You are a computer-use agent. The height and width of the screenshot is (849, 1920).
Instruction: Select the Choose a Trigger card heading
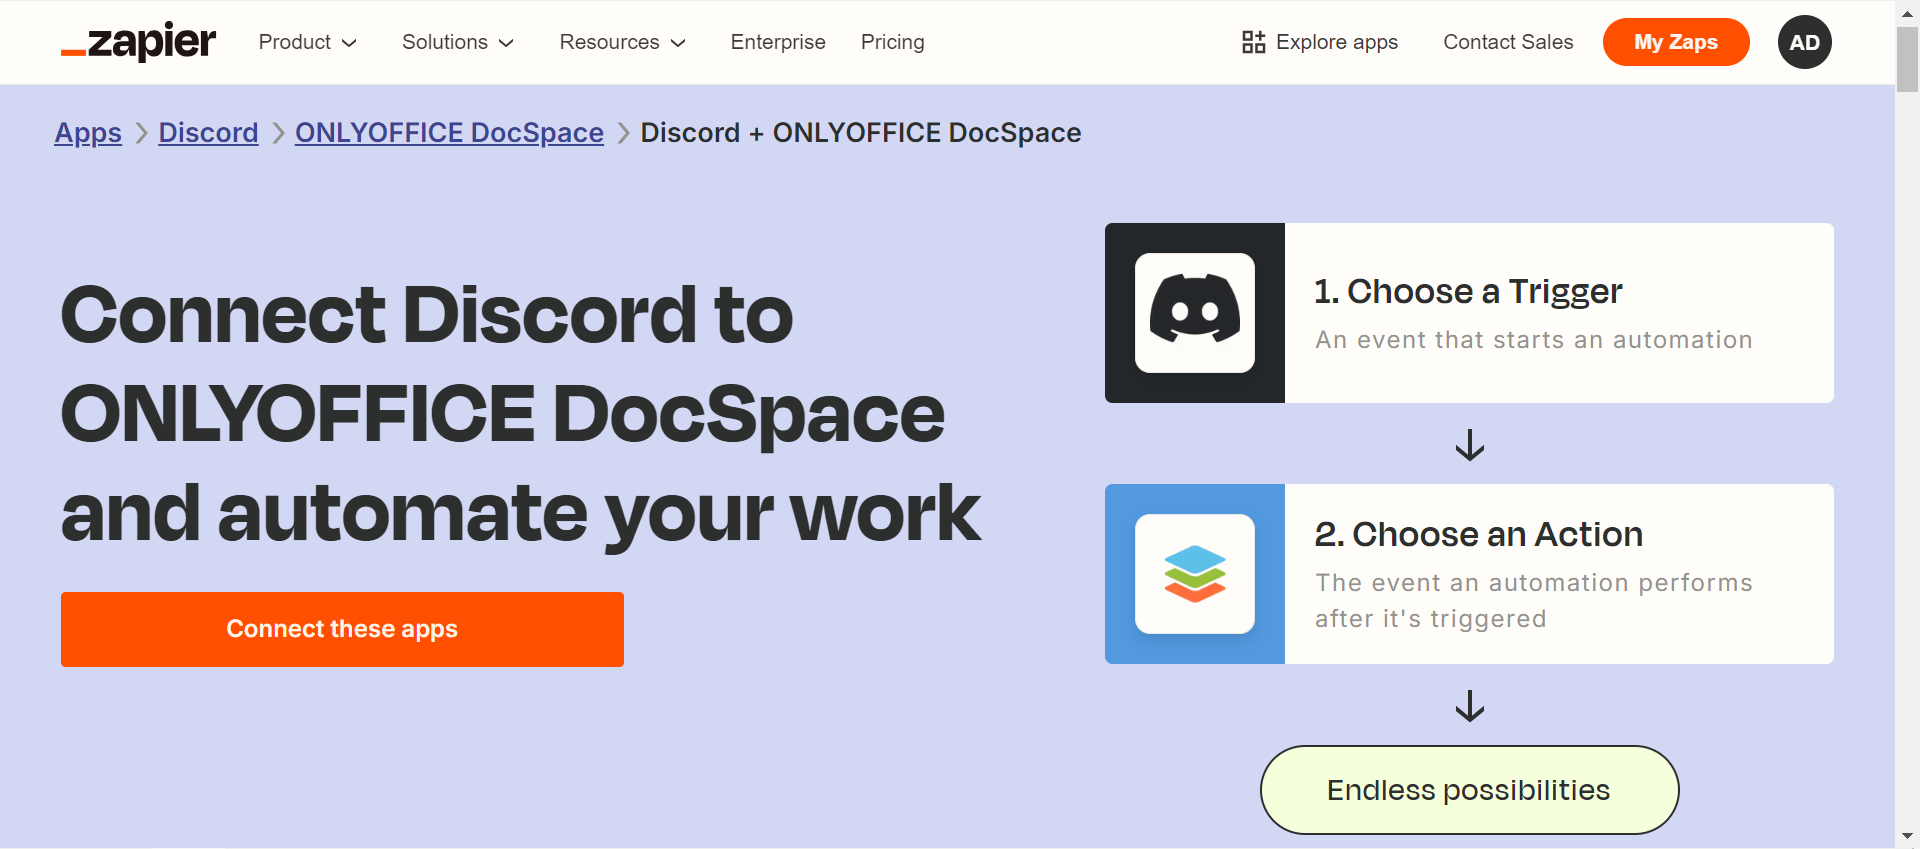coord(1467,291)
